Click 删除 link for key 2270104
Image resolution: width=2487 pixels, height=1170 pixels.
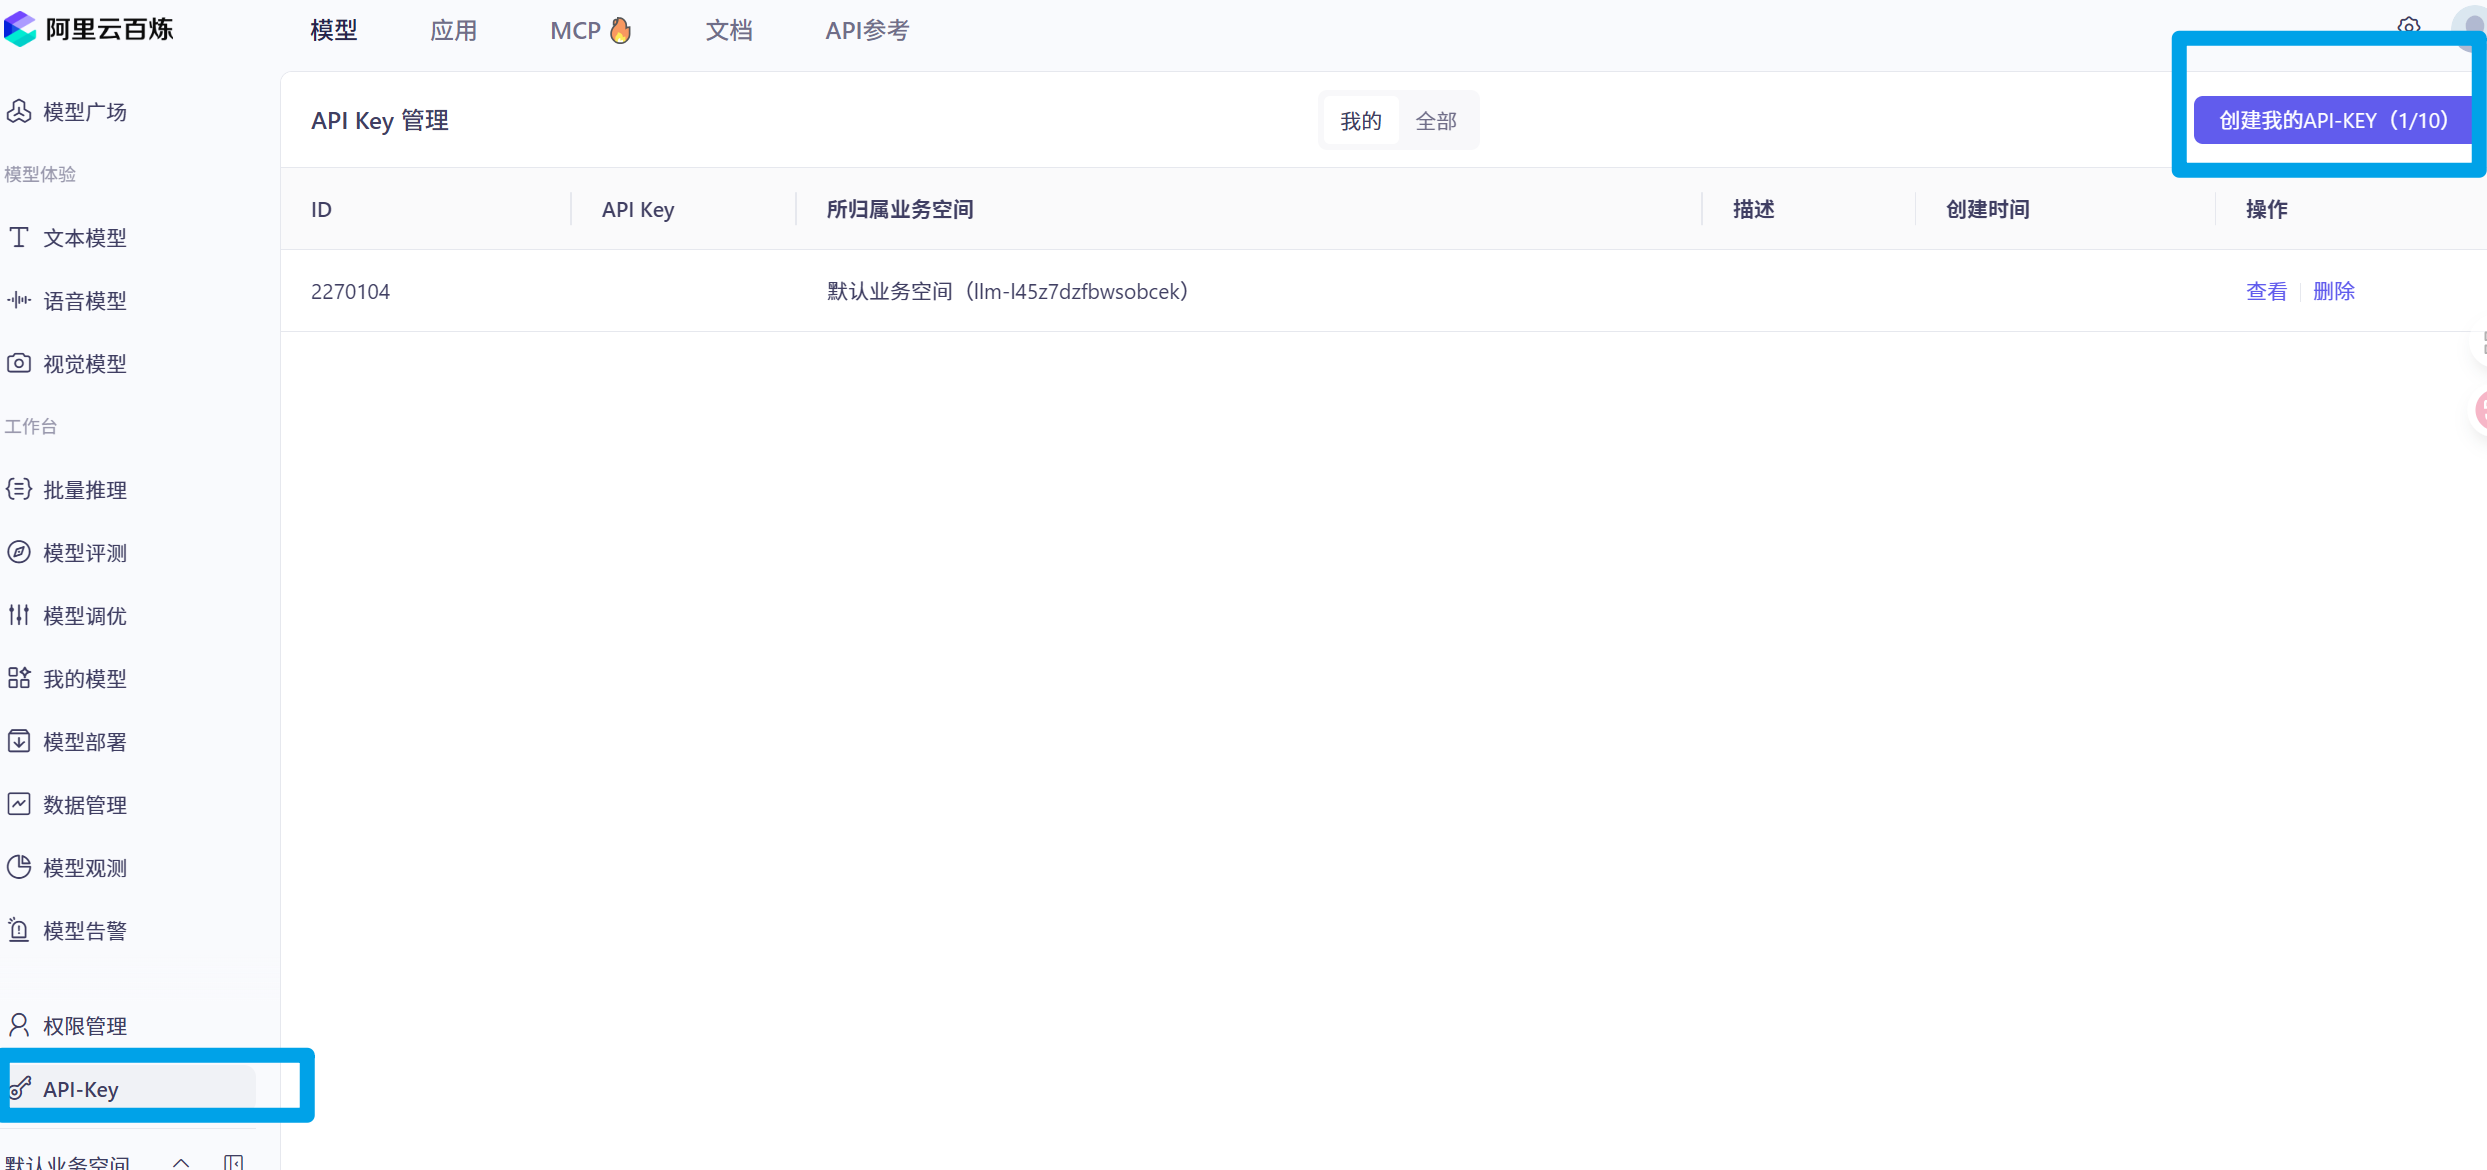coord(2333,291)
